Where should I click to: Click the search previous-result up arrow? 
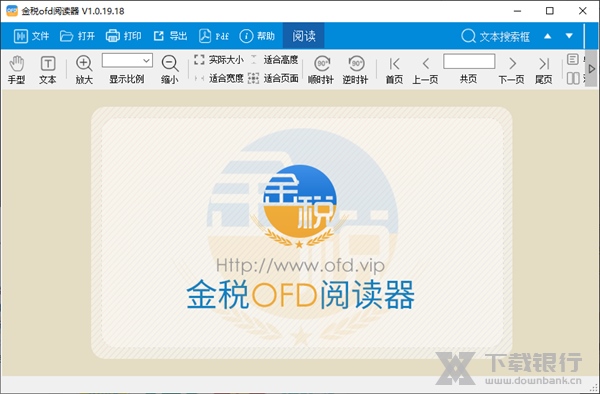[x=548, y=36]
